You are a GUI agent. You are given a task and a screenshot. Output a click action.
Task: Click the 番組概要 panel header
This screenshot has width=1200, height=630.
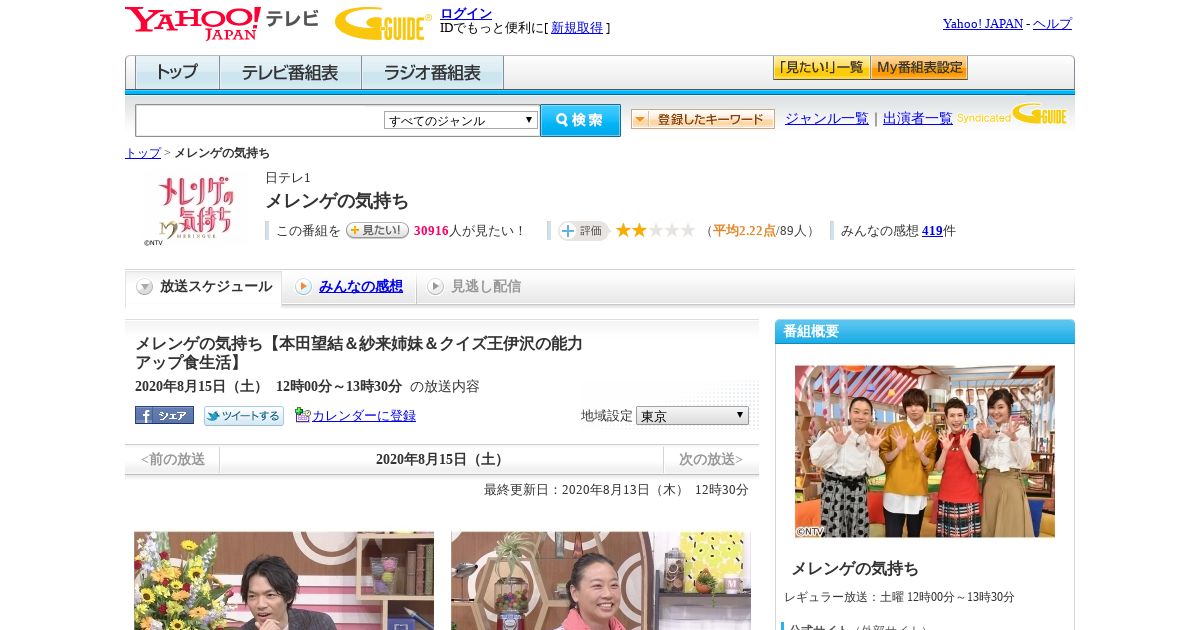[x=925, y=332]
